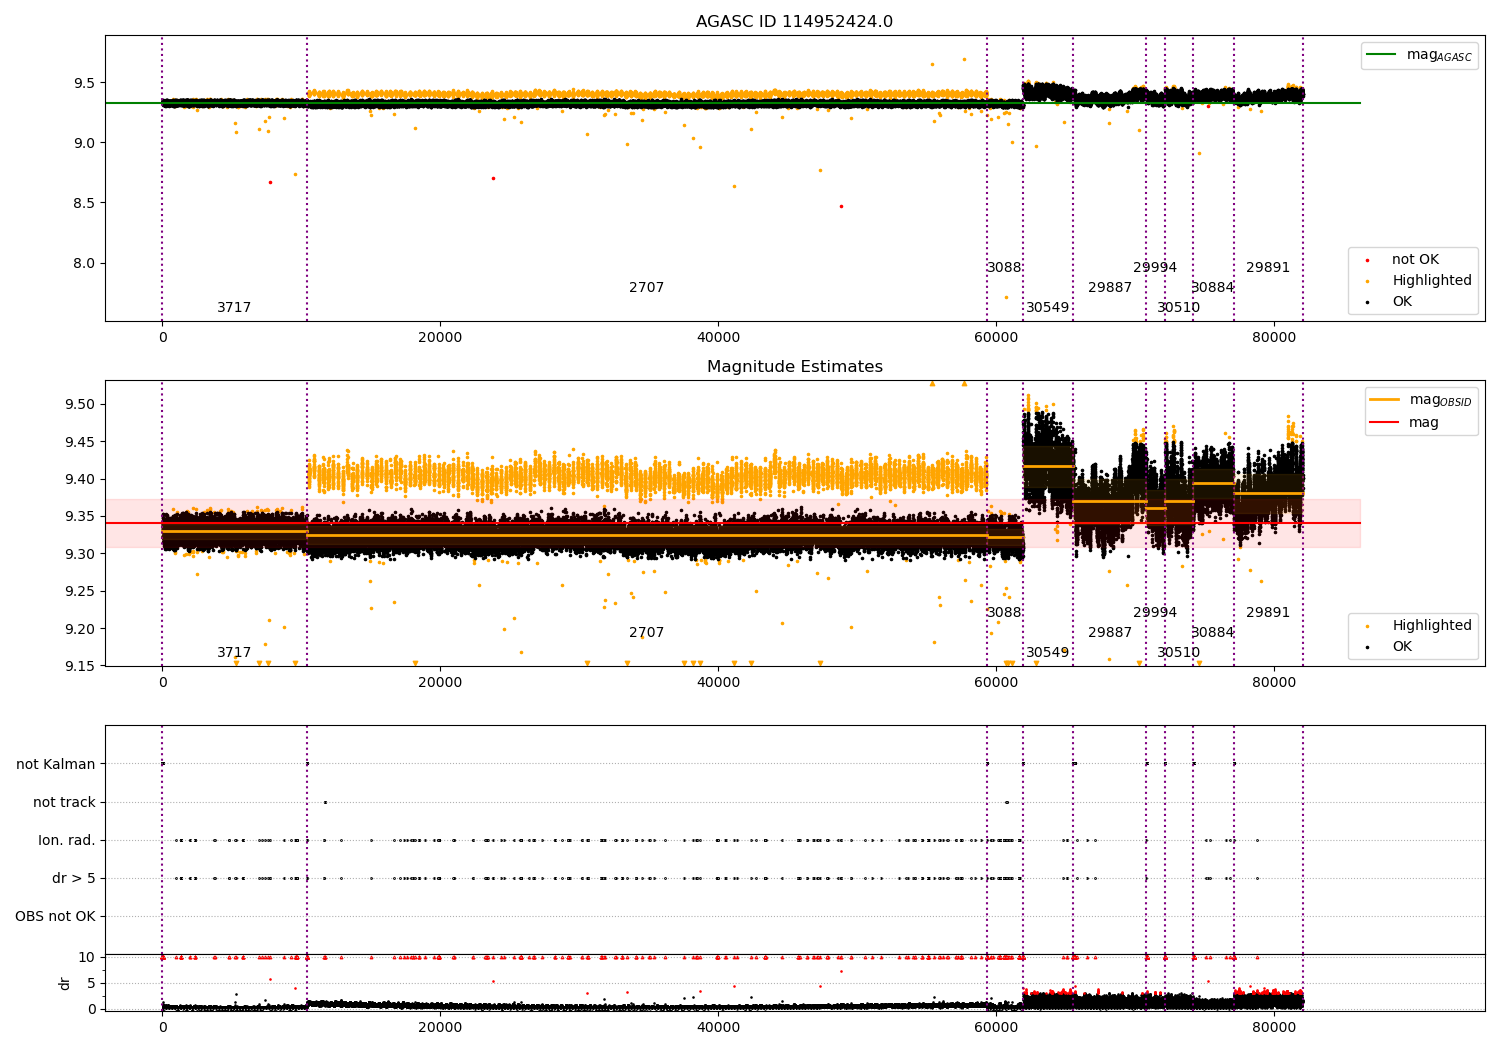Click obsid label 2707 in the top plot
Image resolution: width=1500 pixels, height=1050 pixels.
646,288
